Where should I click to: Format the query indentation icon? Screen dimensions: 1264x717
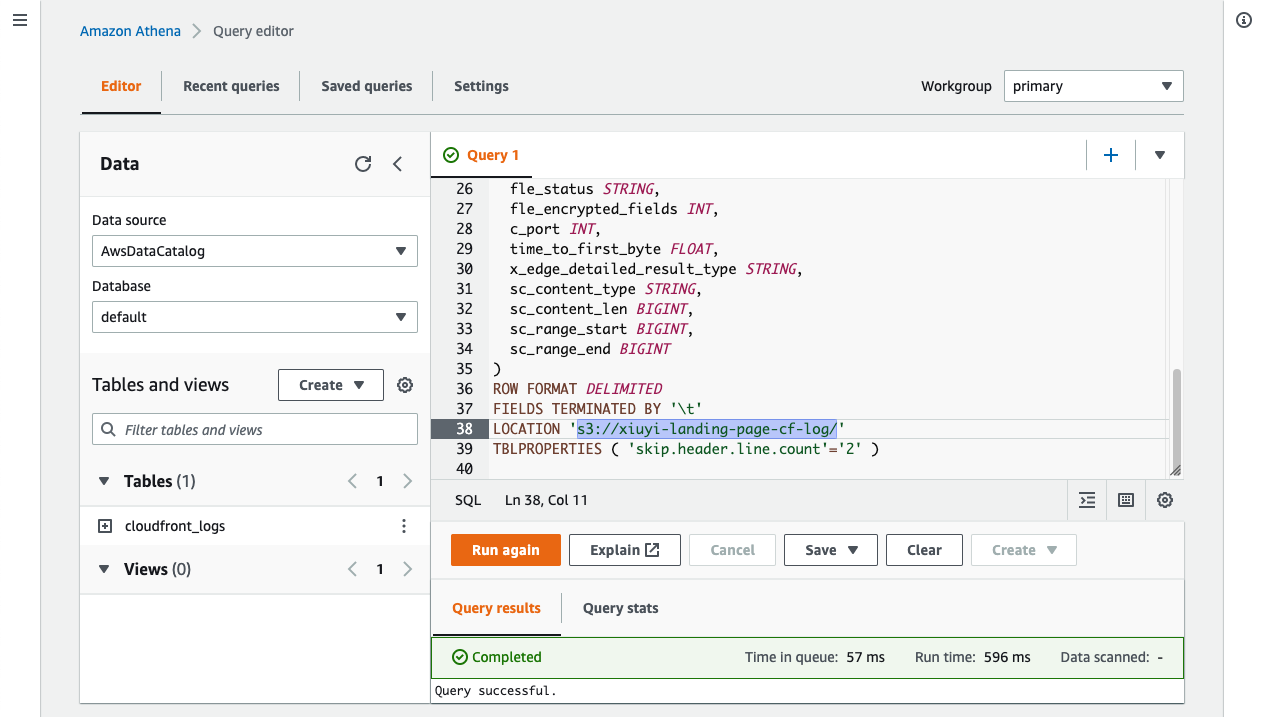(1087, 500)
